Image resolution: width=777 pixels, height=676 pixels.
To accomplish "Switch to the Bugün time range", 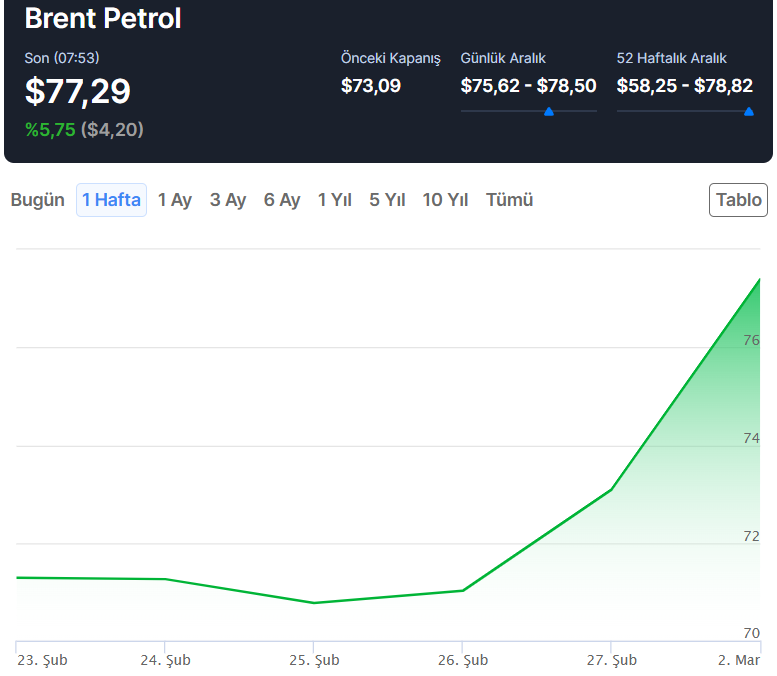I will point(37,200).
